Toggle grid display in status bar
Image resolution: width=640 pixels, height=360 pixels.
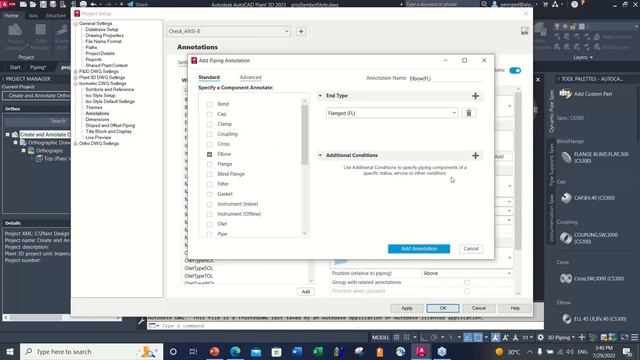point(396,338)
